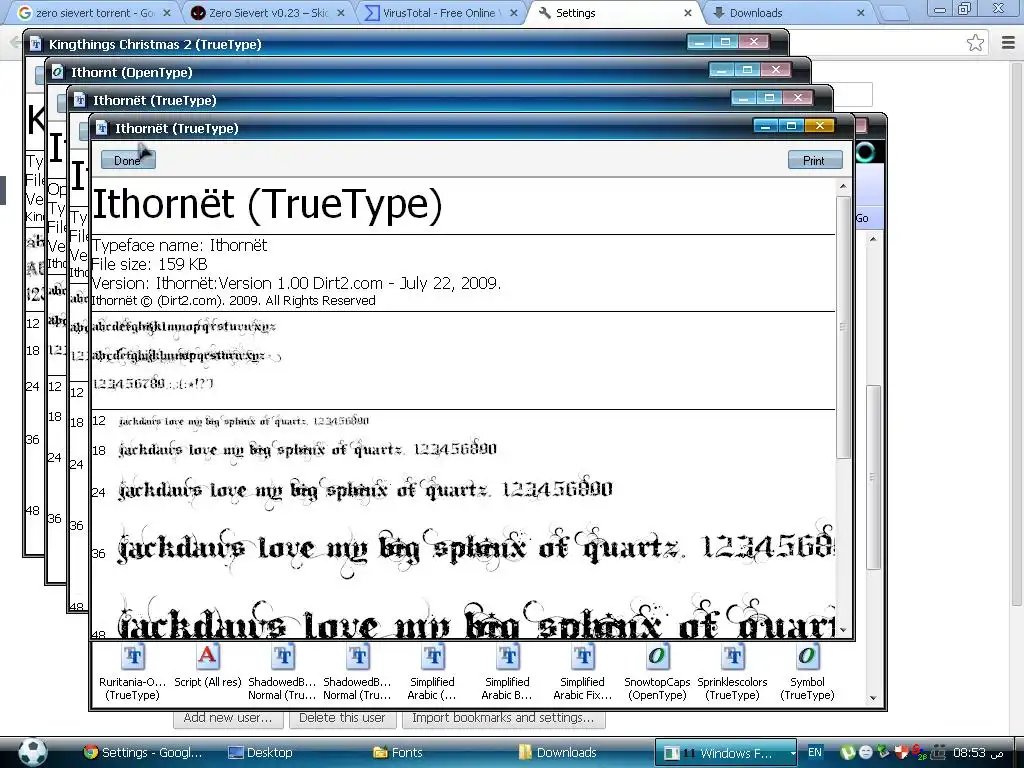Image resolution: width=1024 pixels, height=768 pixels.
Task: Open the Fonts taskbar button
Action: coord(398,752)
